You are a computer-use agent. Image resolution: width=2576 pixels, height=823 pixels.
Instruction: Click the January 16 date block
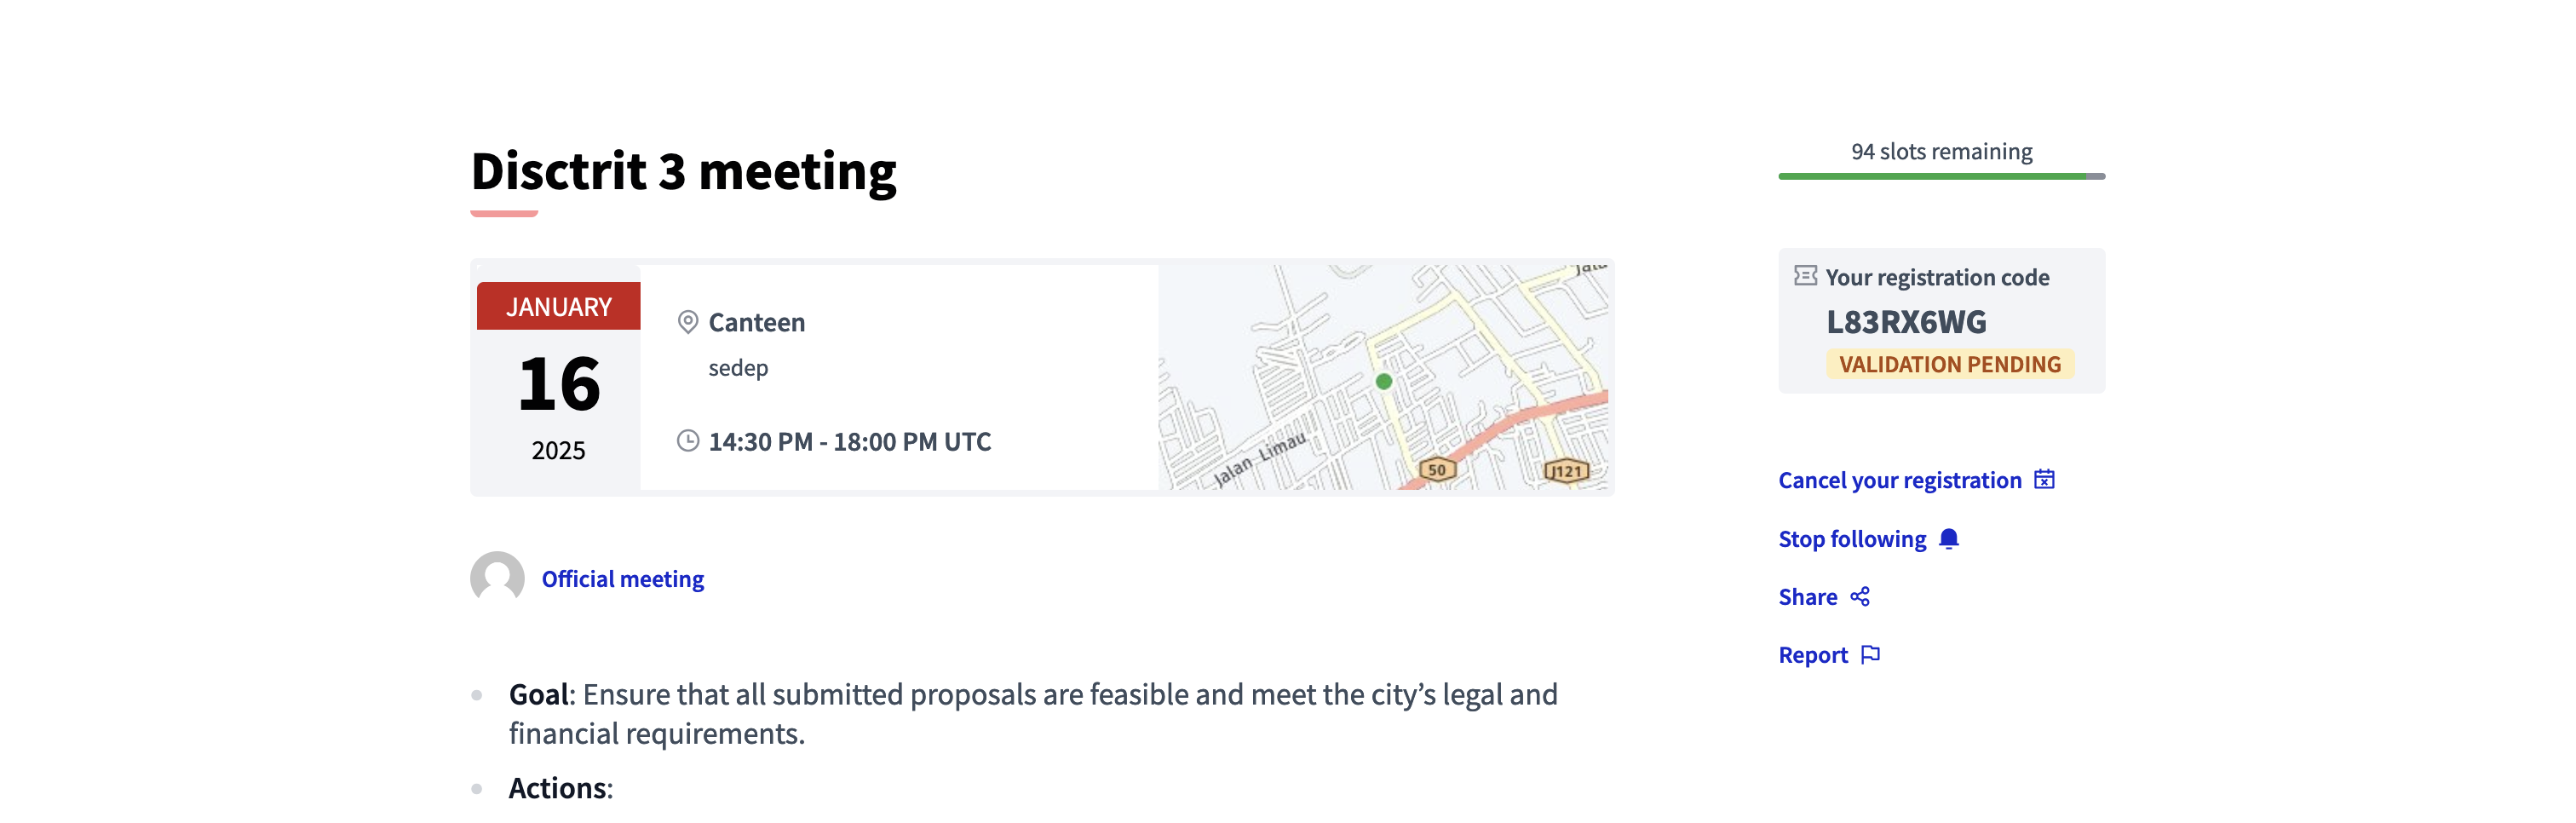tap(559, 382)
